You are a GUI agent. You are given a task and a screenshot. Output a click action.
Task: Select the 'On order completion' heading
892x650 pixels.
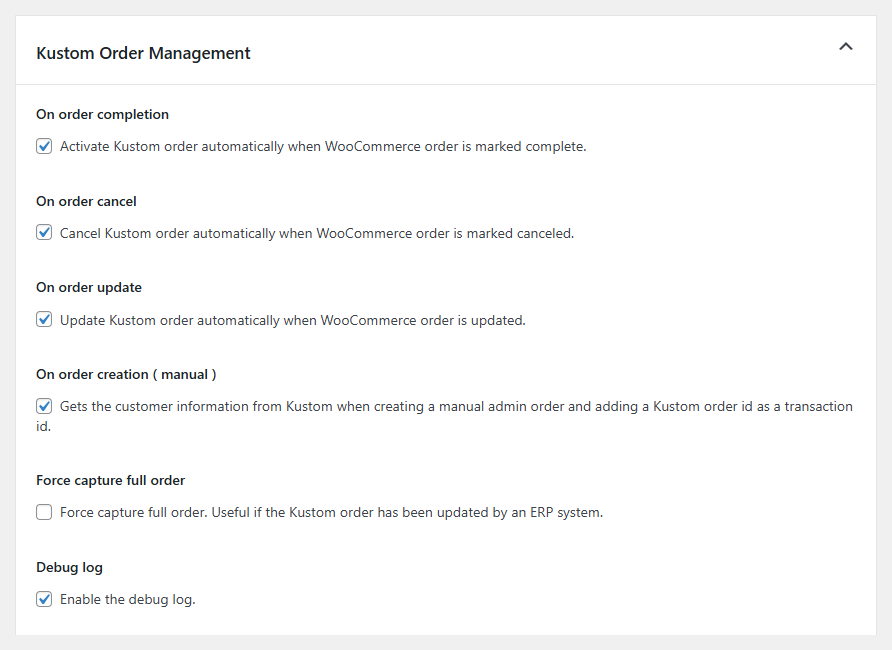[102, 114]
